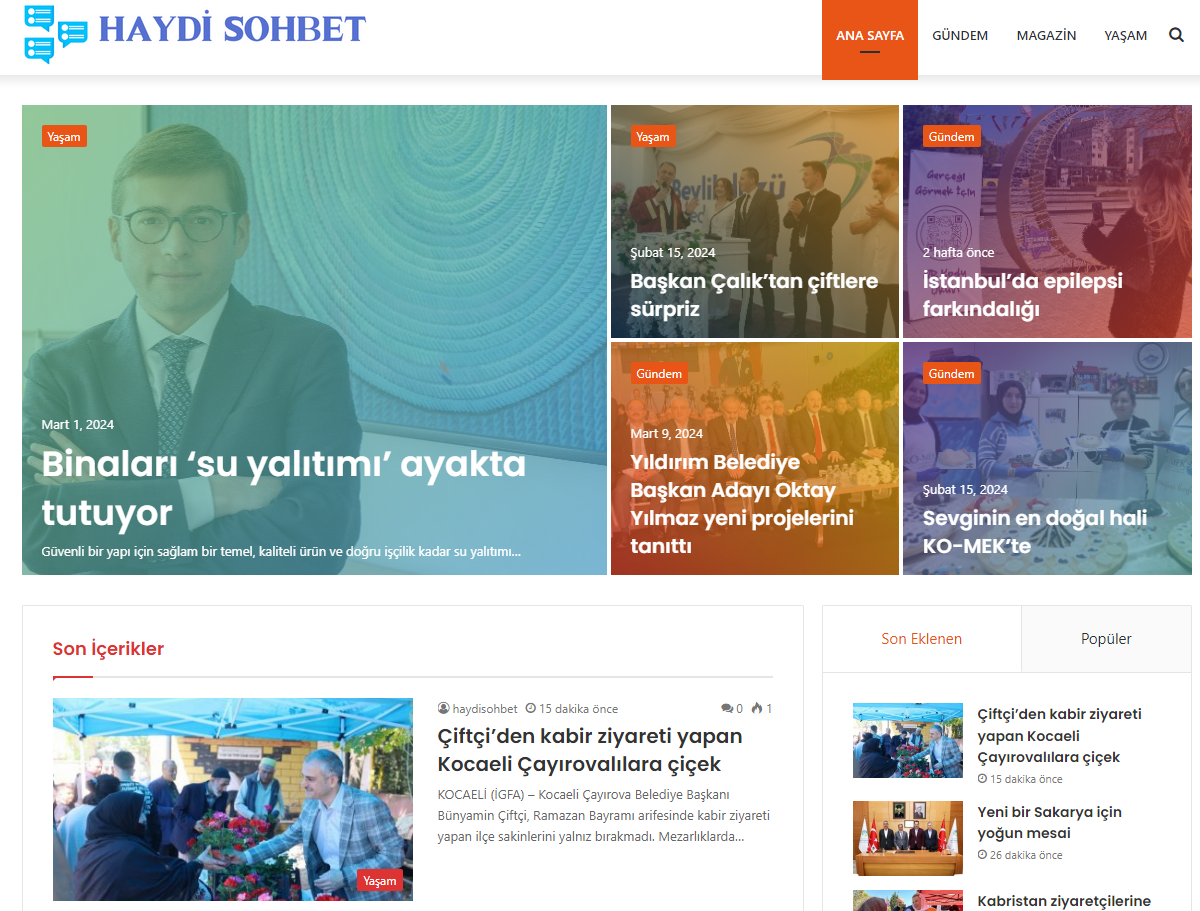Click excerpt 'Güvenli bir yapı için sağlam'
The width and height of the screenshot is (1200, 911).
[281, 551]
